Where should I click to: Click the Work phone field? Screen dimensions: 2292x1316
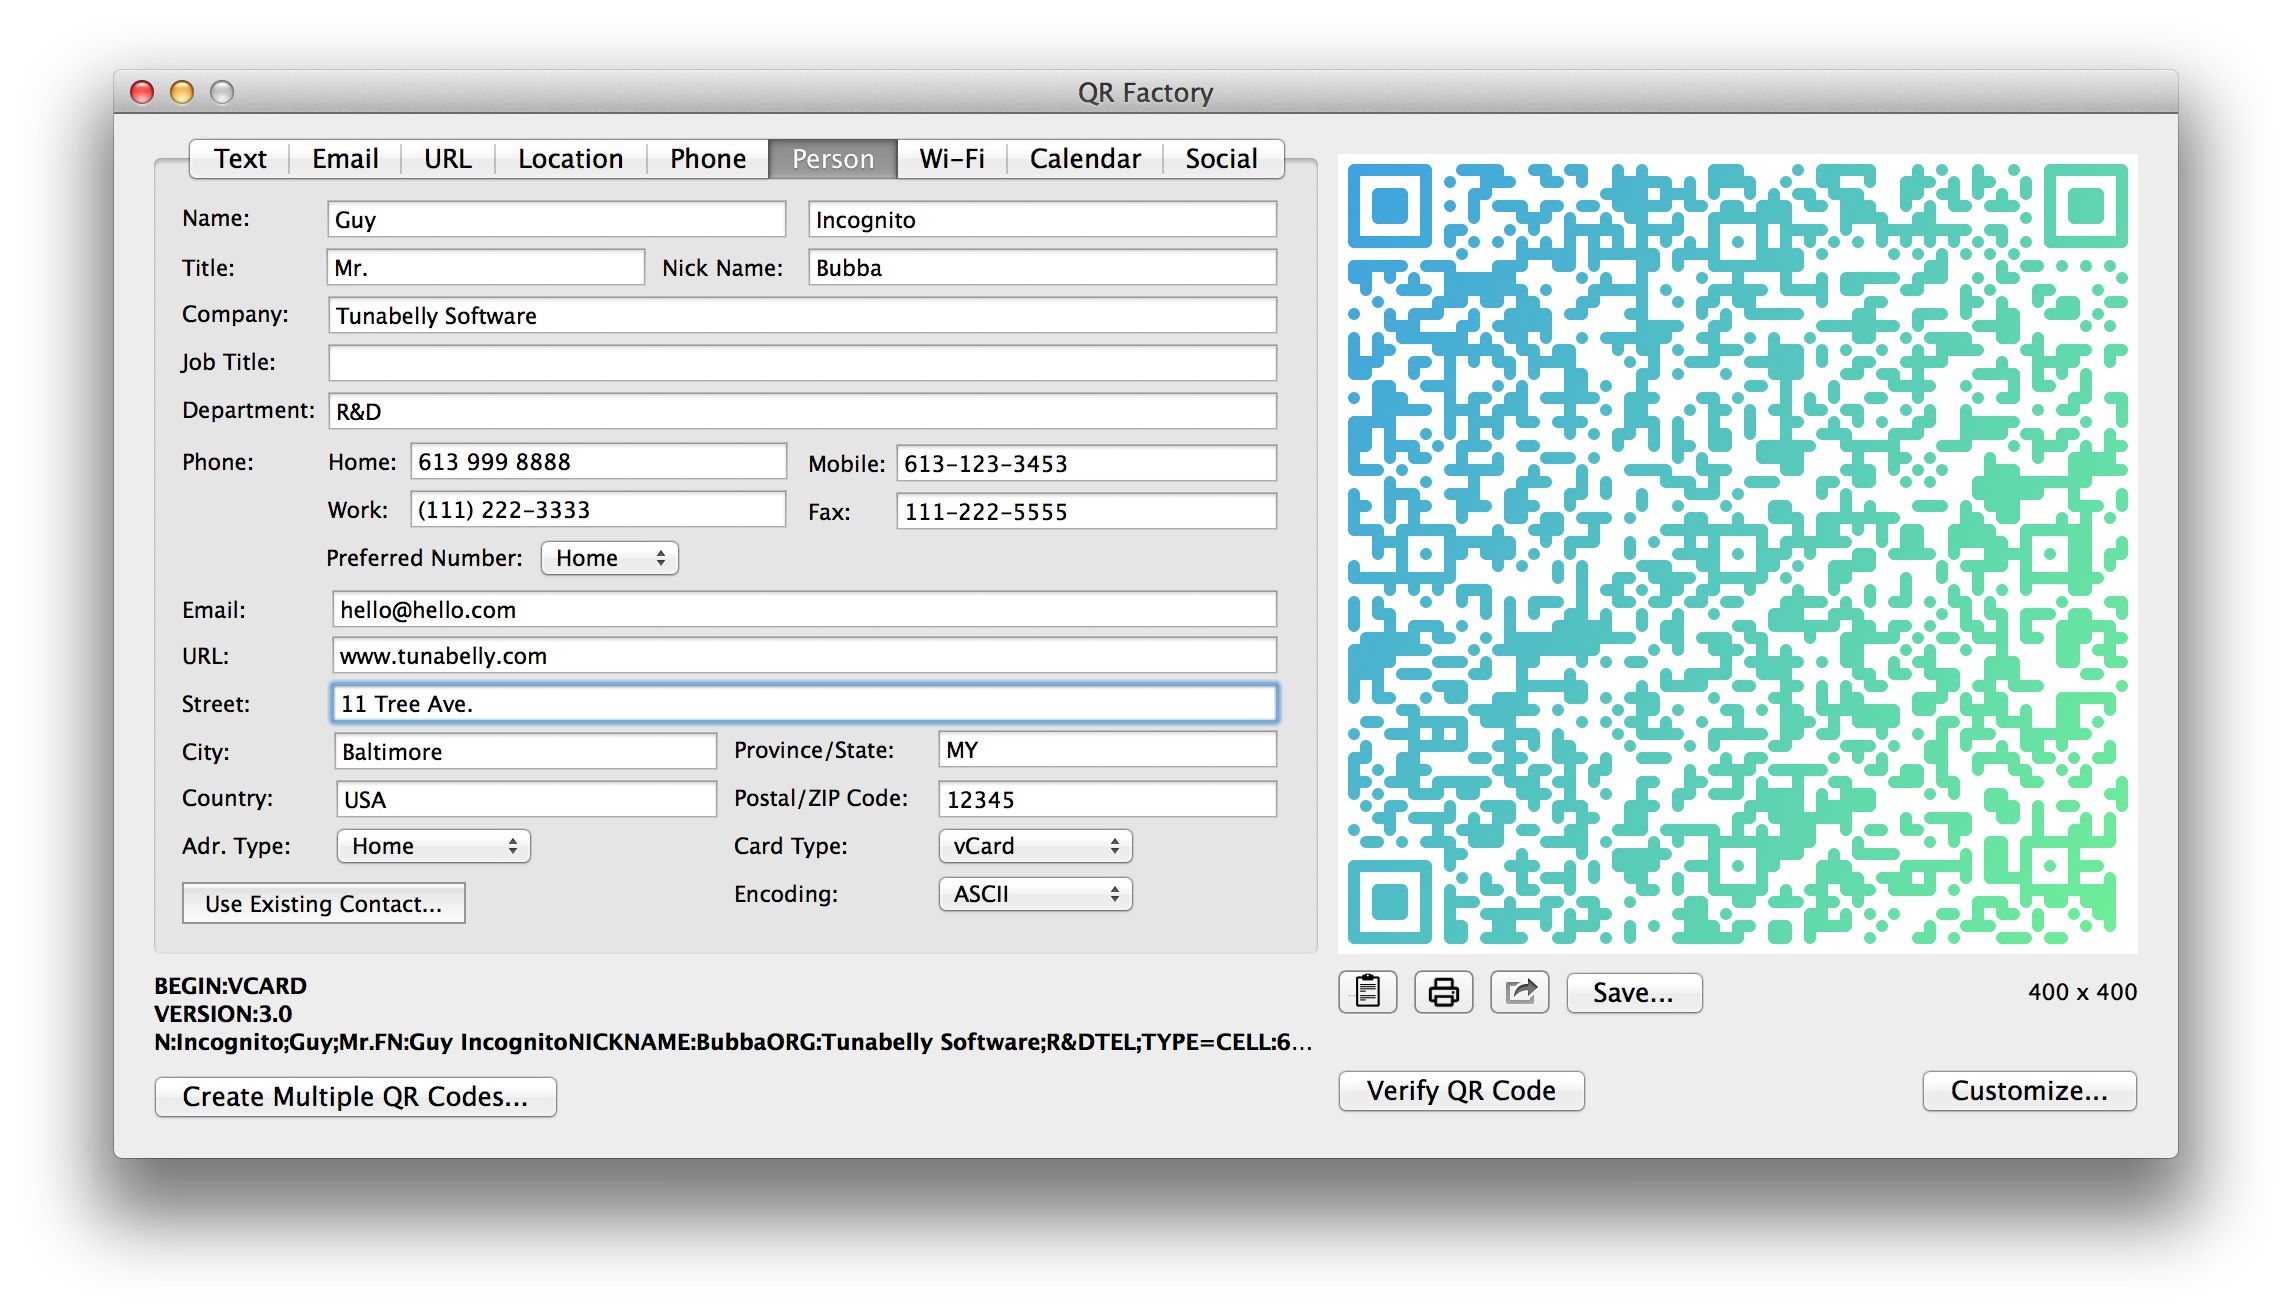click(598, 509)
